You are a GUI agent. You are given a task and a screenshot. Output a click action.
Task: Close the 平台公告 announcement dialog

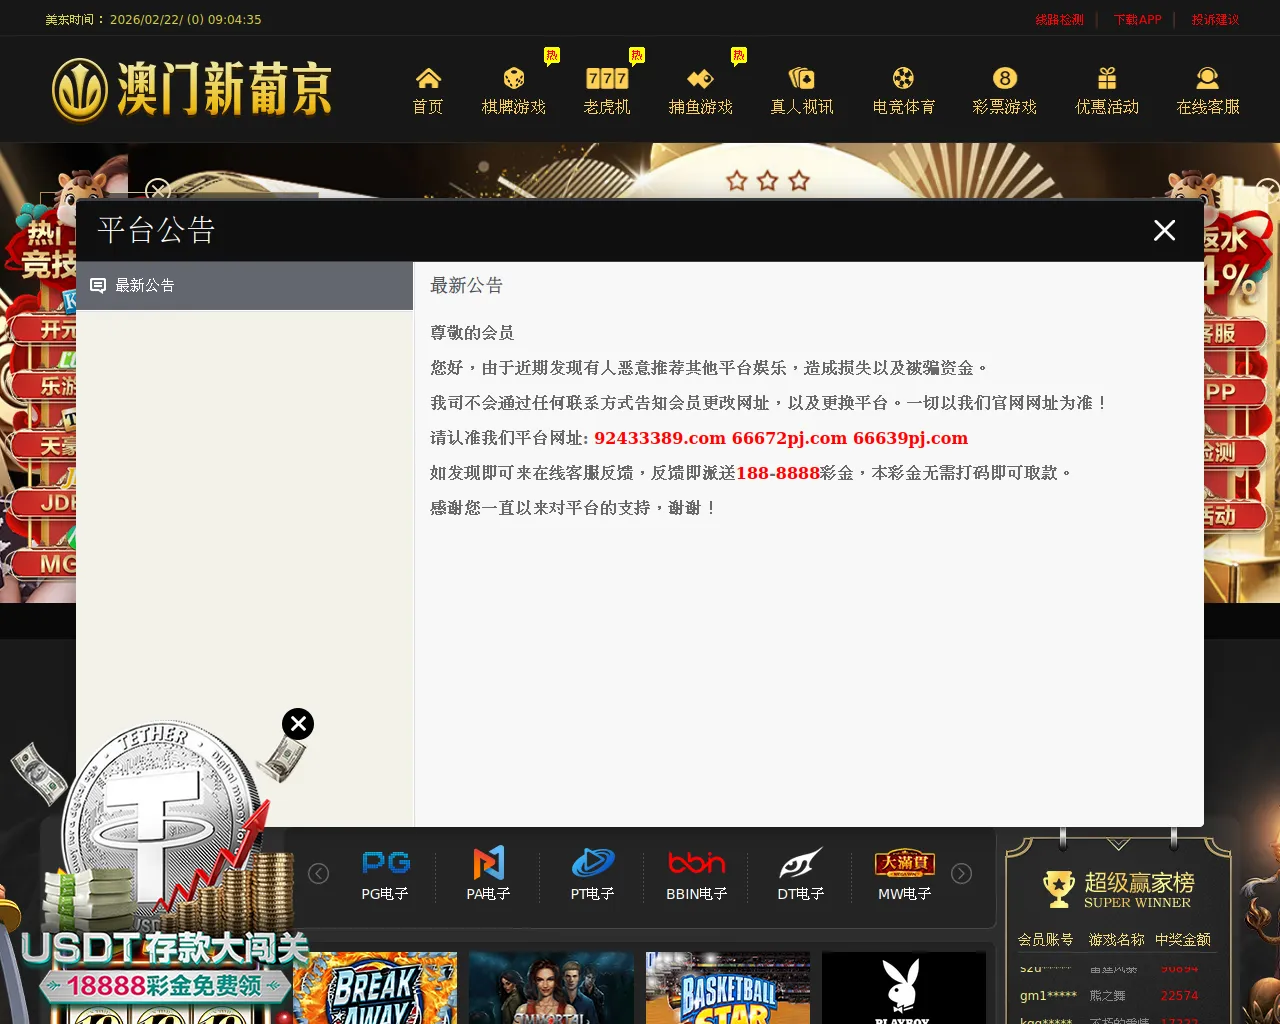(x=1164, y=230)
